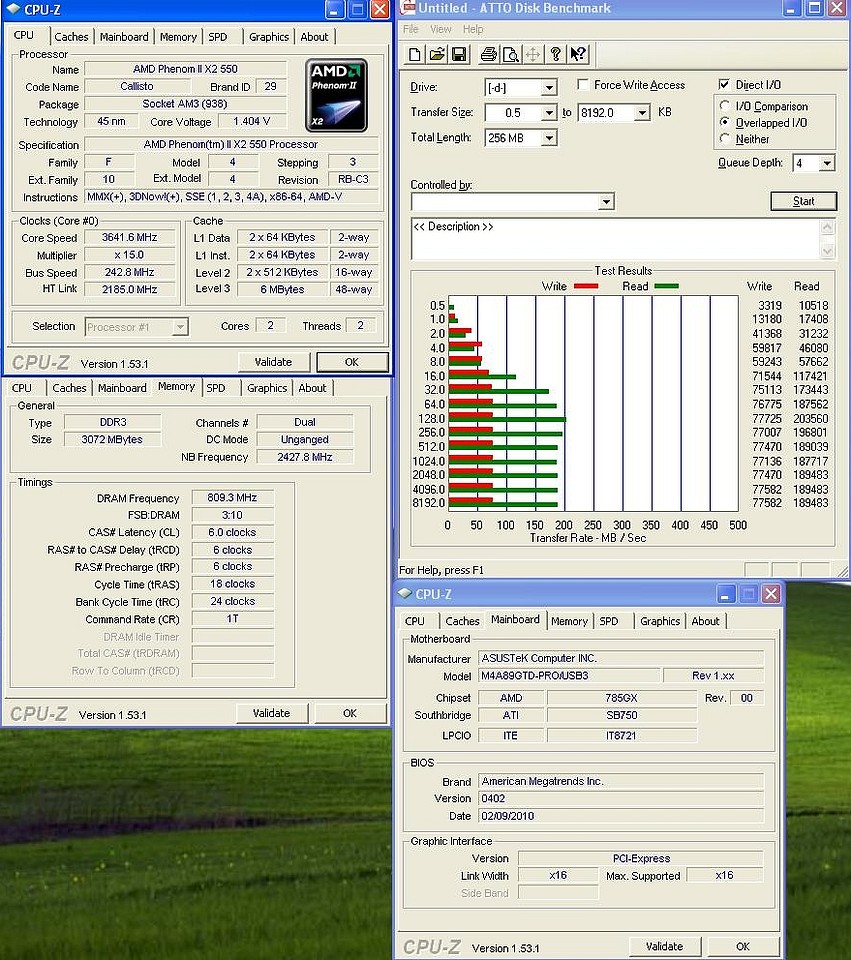Uncheck the Direct I/O checkbox
This screenshot has height=960, width=851.
coord(725,85)
